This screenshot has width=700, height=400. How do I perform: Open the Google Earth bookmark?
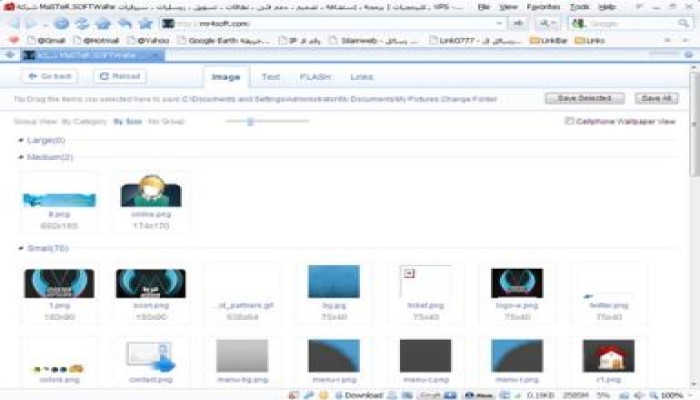pos(223,41)
